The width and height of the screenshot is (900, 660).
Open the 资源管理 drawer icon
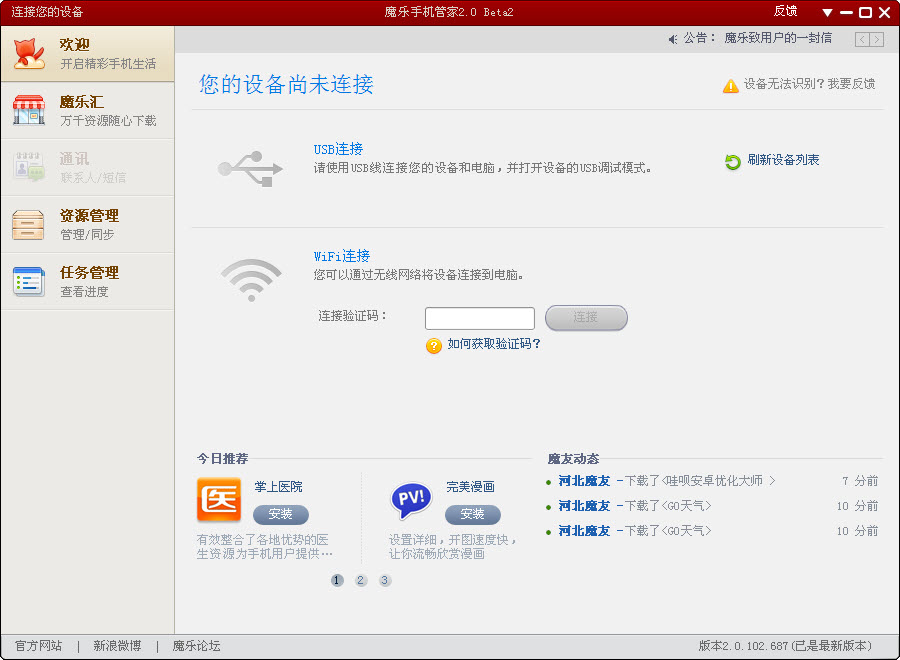tap(28, 224)
